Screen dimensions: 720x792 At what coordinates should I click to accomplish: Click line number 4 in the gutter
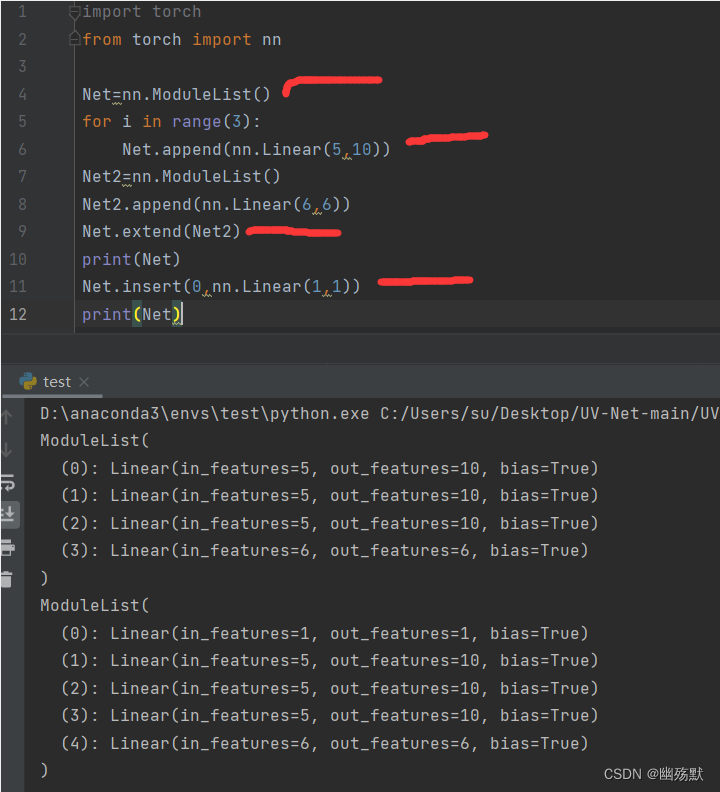point(22,94)
